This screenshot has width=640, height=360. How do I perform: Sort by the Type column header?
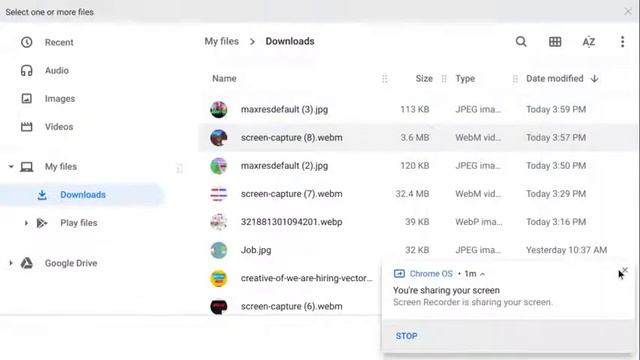point(465,78)
